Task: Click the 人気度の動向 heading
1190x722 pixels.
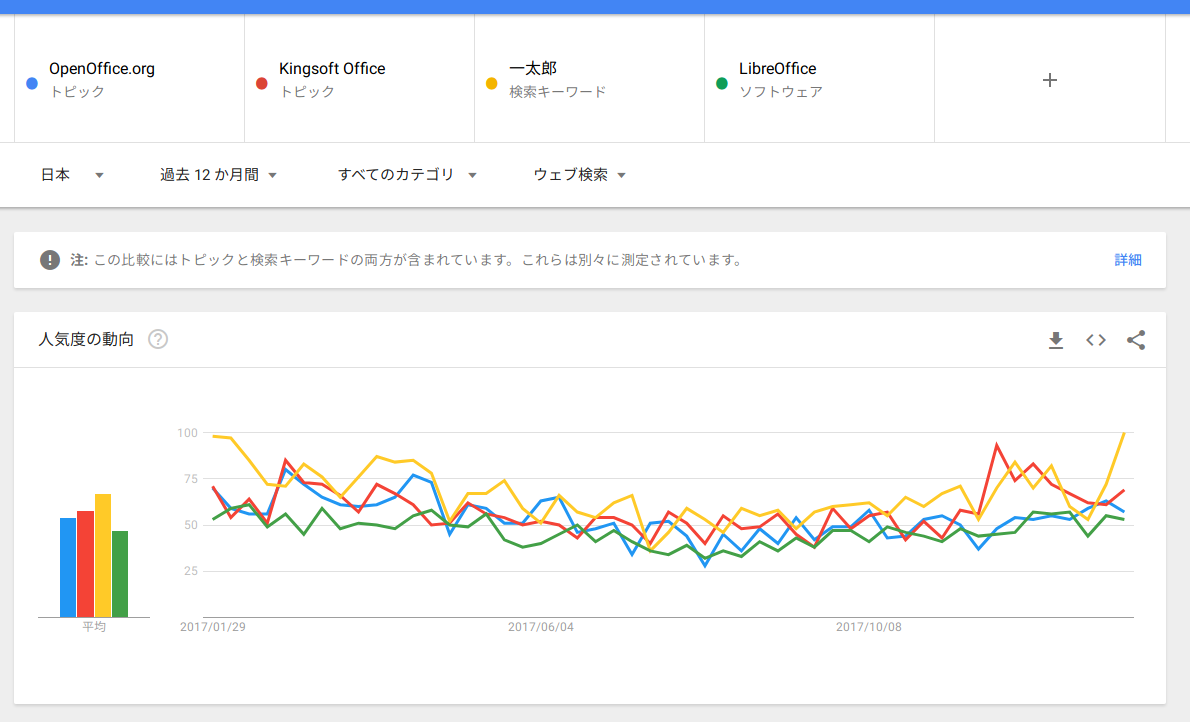Action: click(x=87, y=339)
